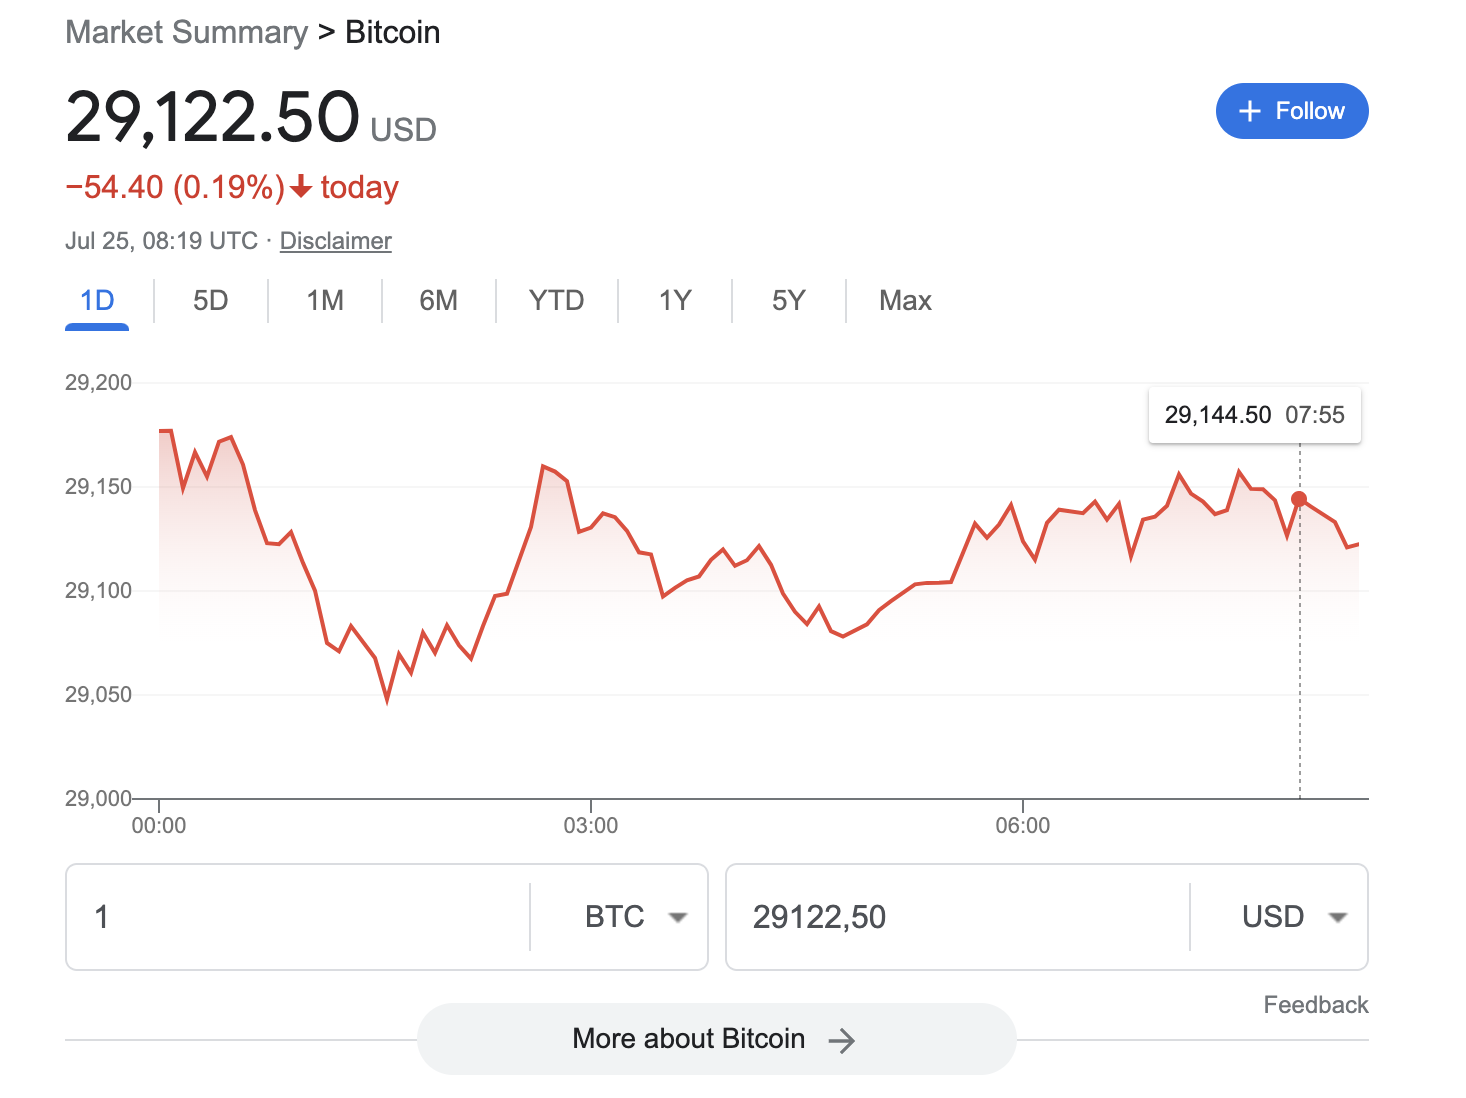
Task: Switch to the 5D tab
Action: click(210, 301)
